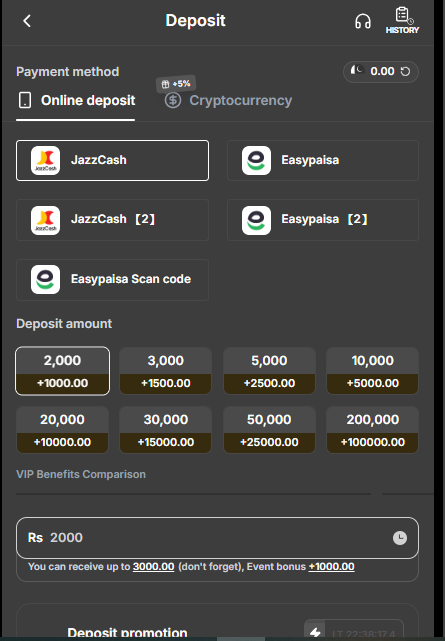Click the underlined 3000.00 amount

tap(154, 567)
